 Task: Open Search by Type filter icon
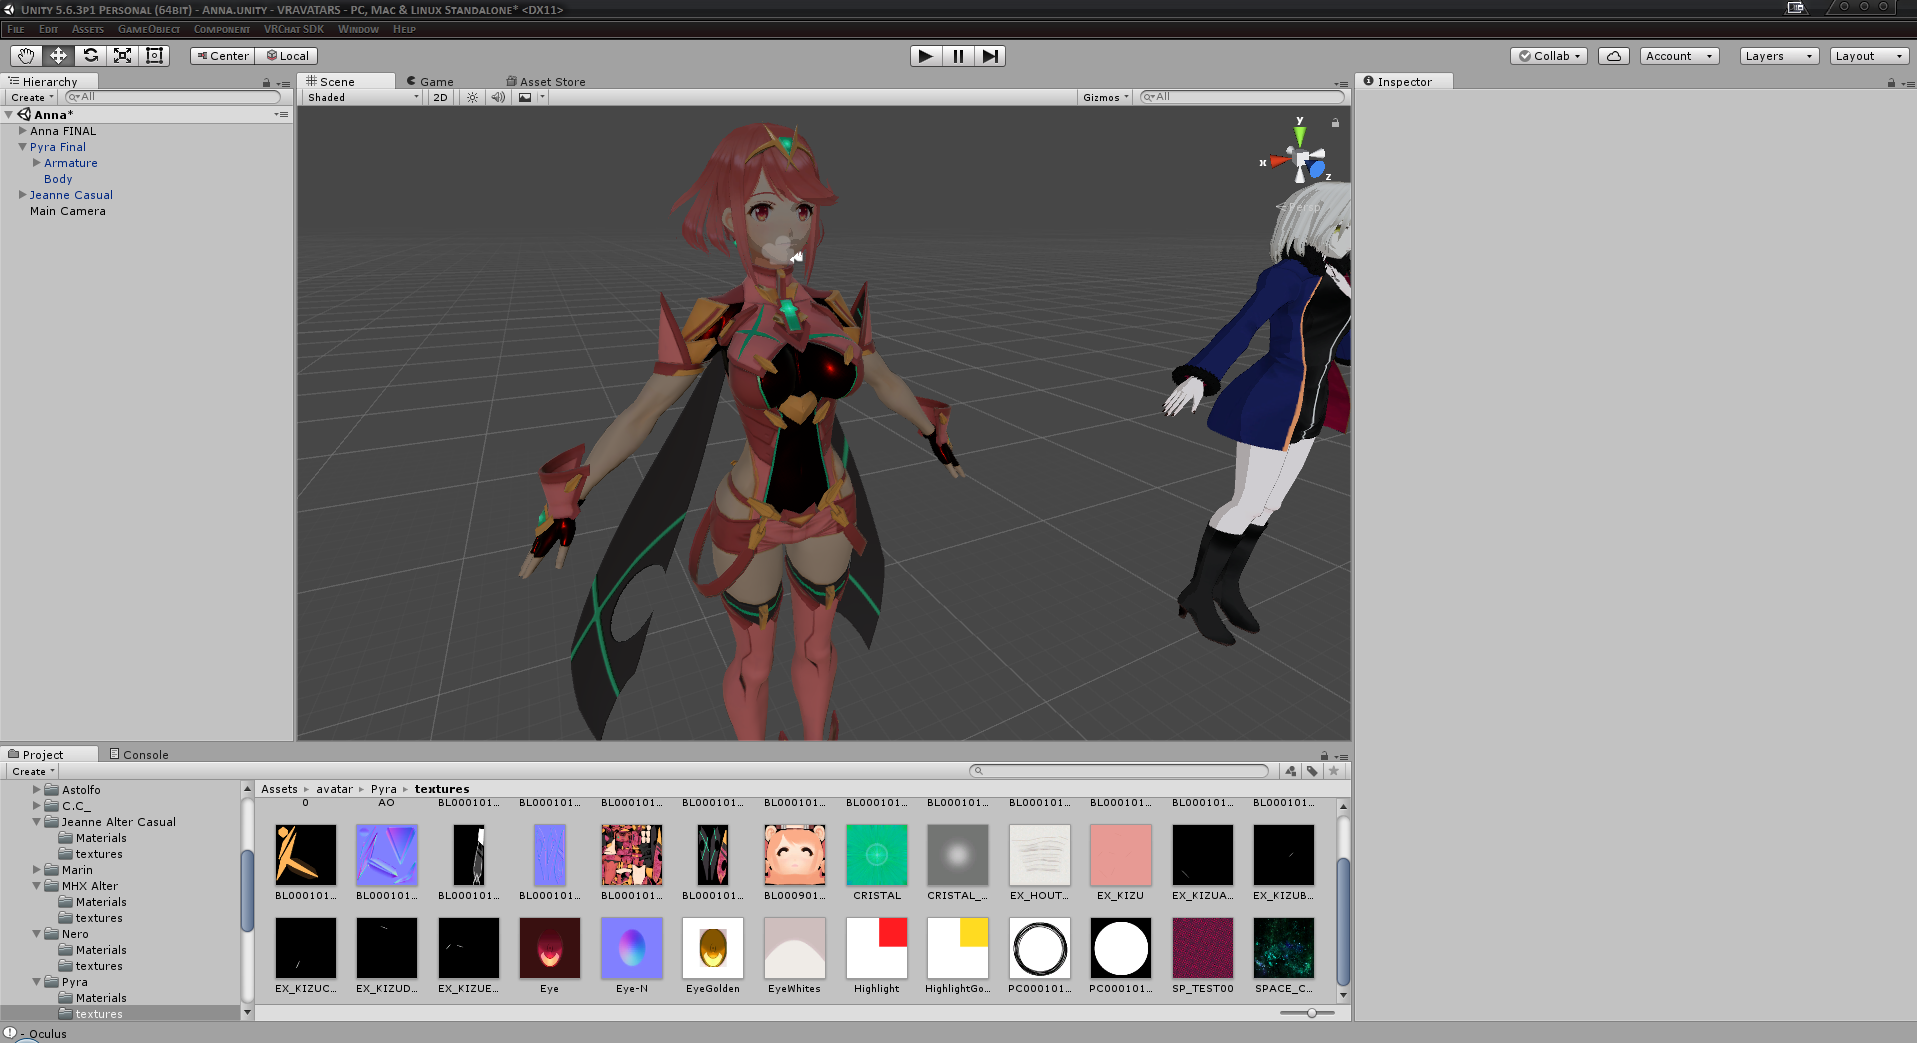tap(1291, 771)
